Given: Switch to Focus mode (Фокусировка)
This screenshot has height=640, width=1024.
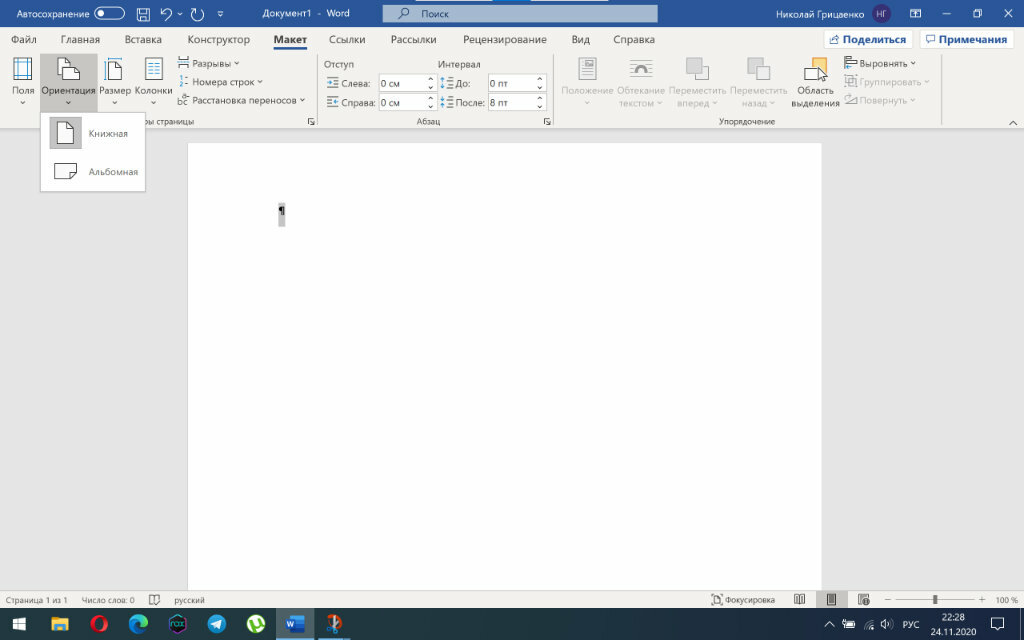Looking at the screenshot, I should click(x=743, y=600).
